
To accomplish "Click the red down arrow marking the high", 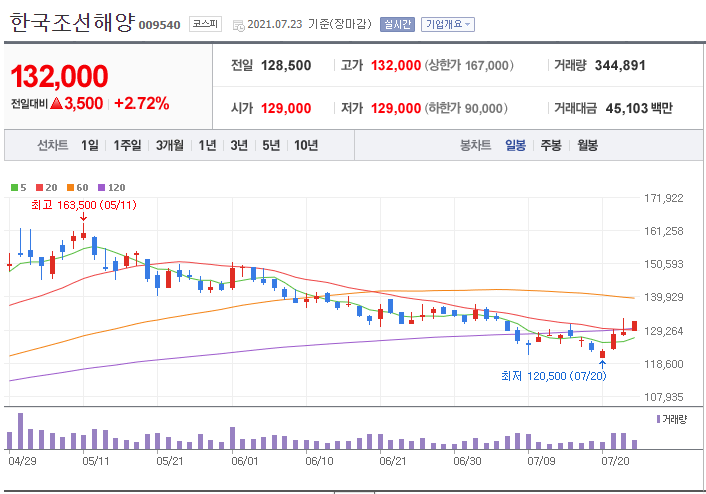I will 83,217.
